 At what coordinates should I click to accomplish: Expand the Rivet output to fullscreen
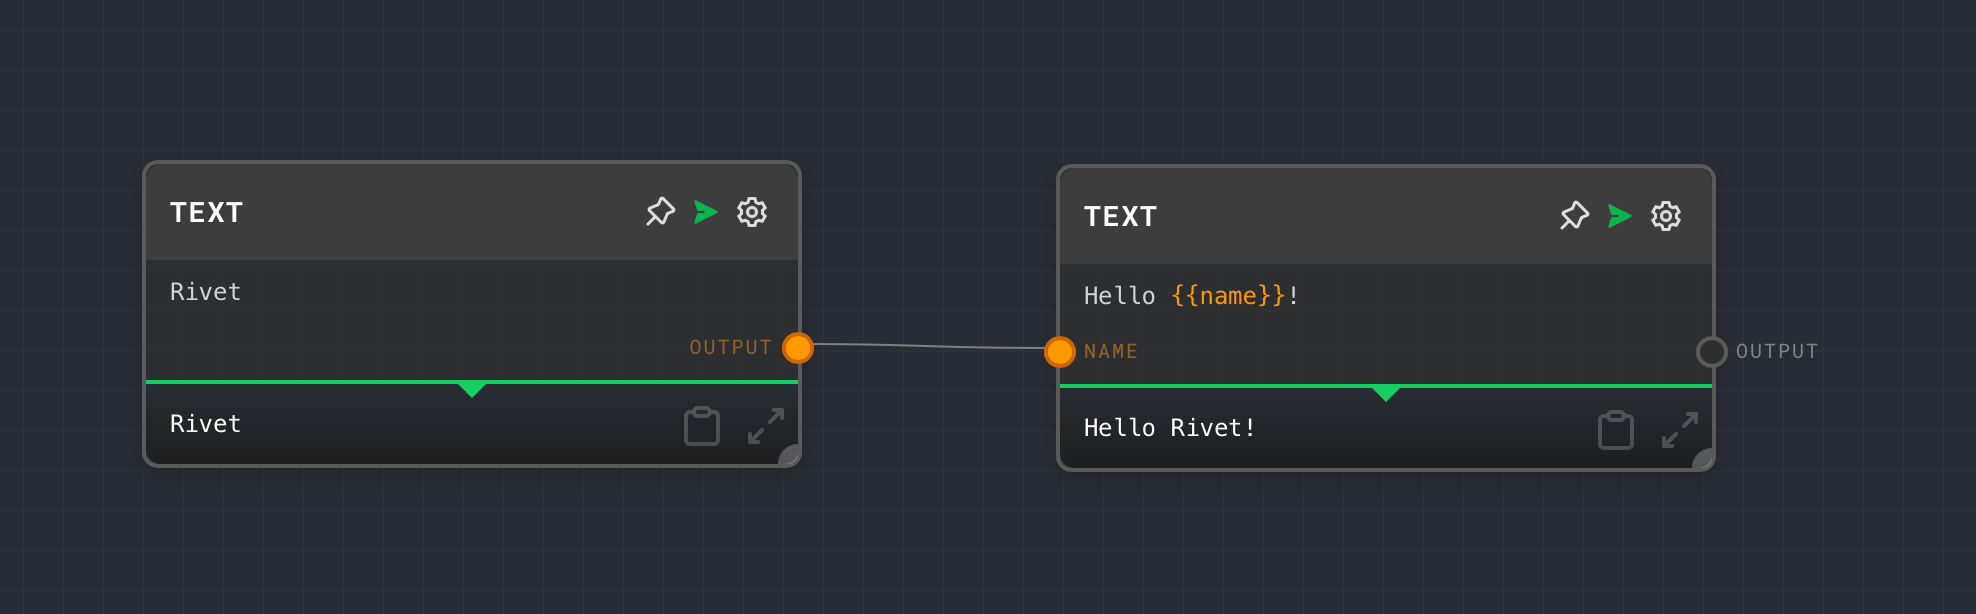pyautogui.click(x=766, y=426)
